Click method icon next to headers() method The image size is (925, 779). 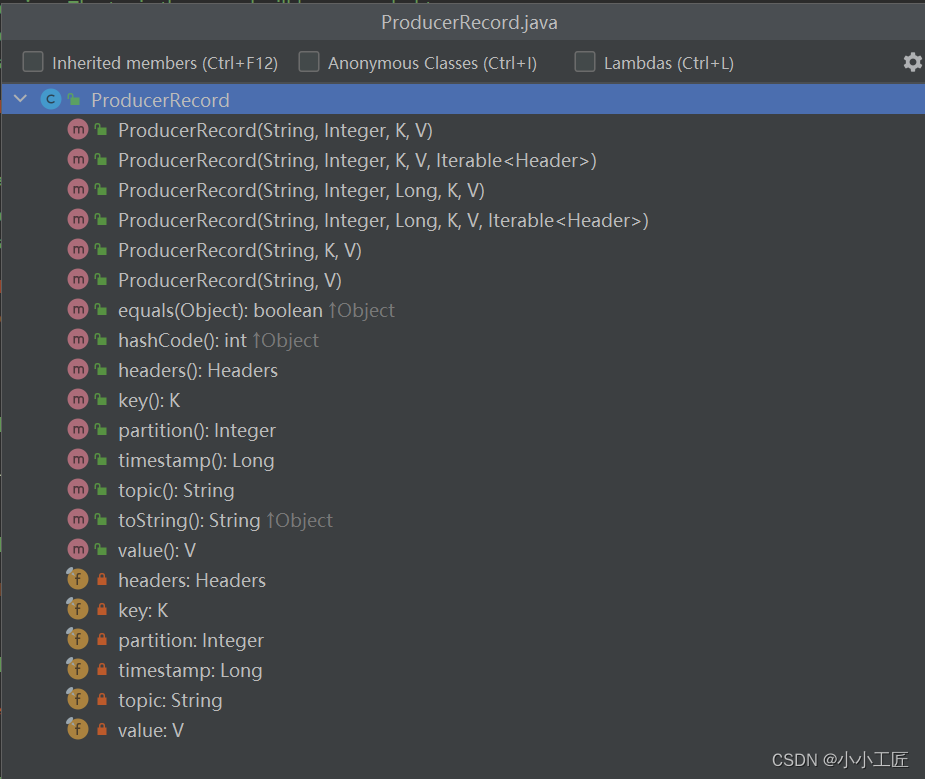[x=78, y=369]
